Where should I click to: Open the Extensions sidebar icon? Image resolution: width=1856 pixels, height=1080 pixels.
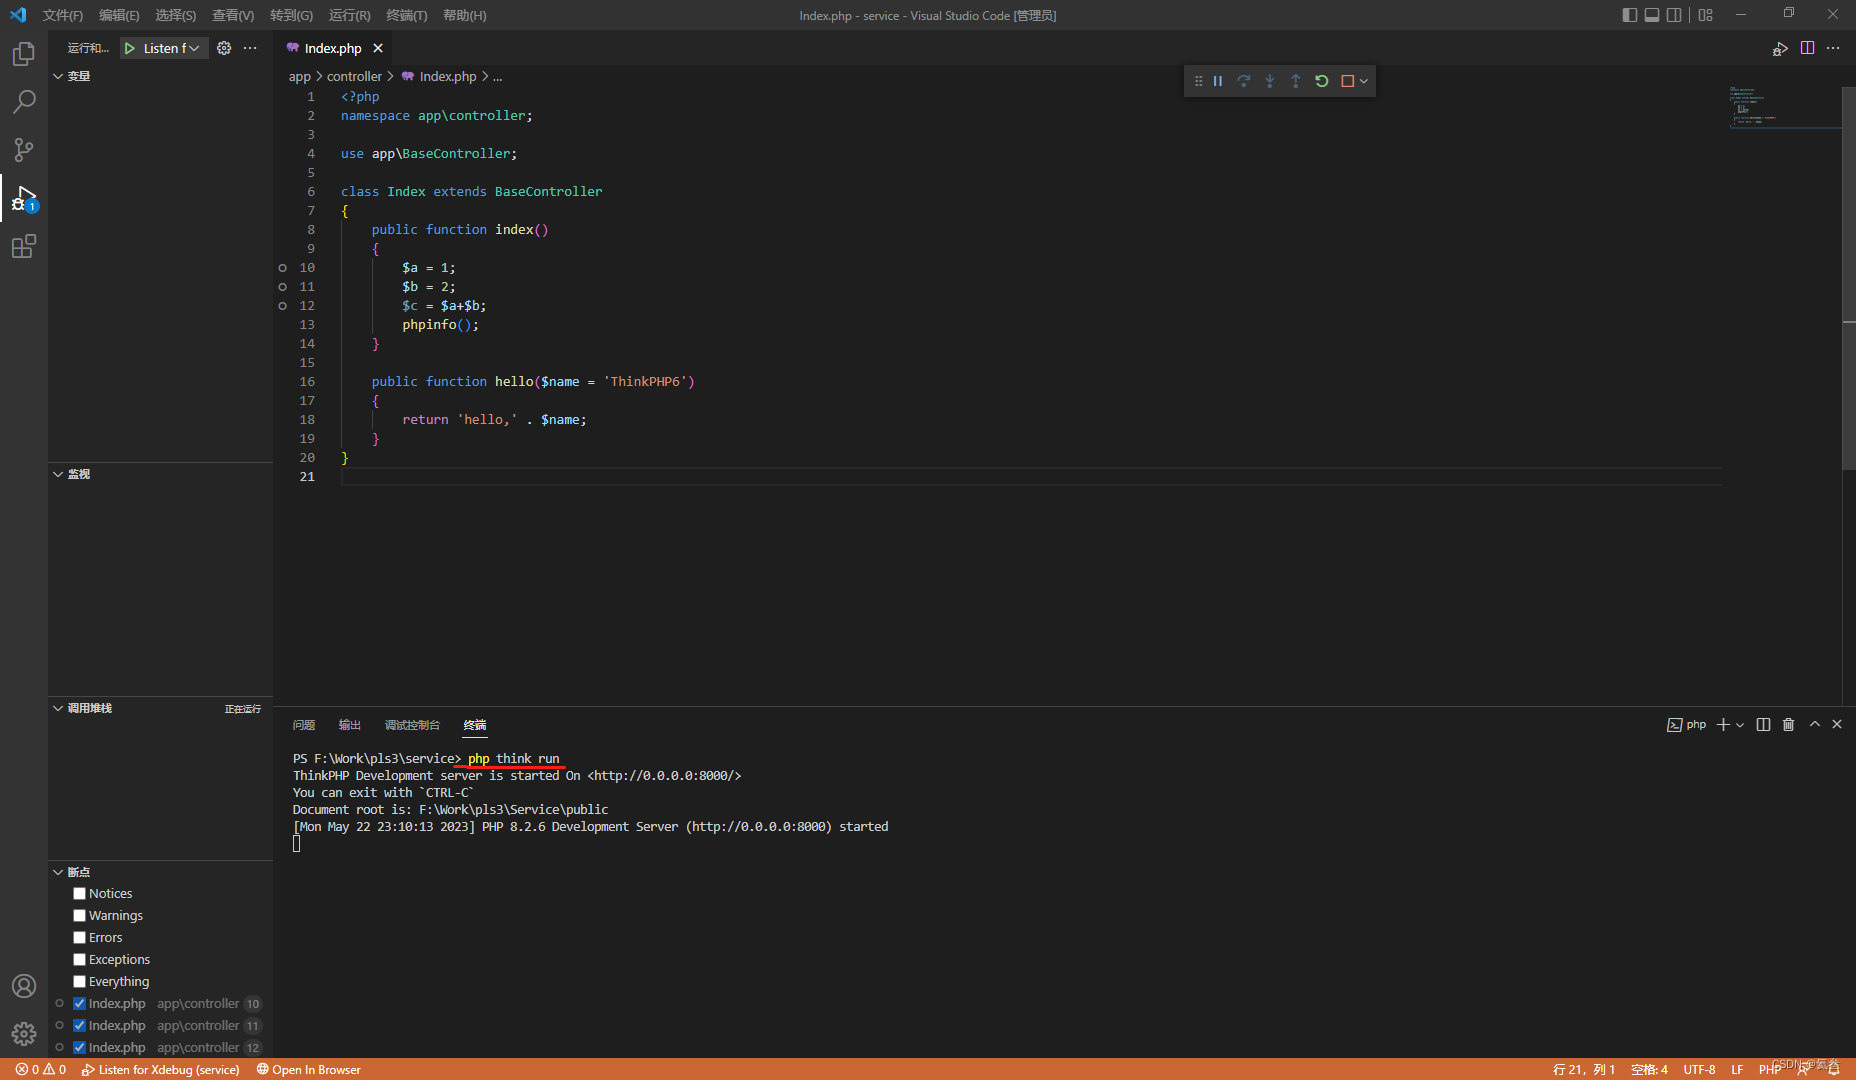pyautogui.click(x=23, y=246)
